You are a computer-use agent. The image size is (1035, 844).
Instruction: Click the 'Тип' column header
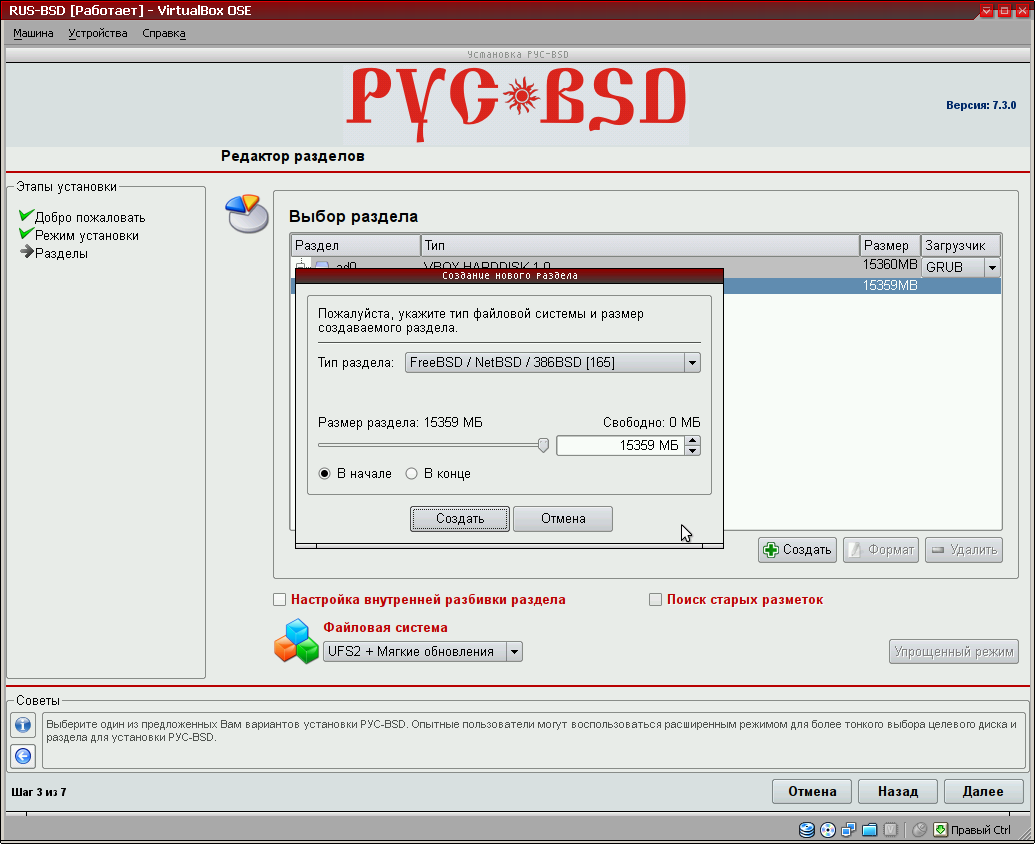pos(640,245)
